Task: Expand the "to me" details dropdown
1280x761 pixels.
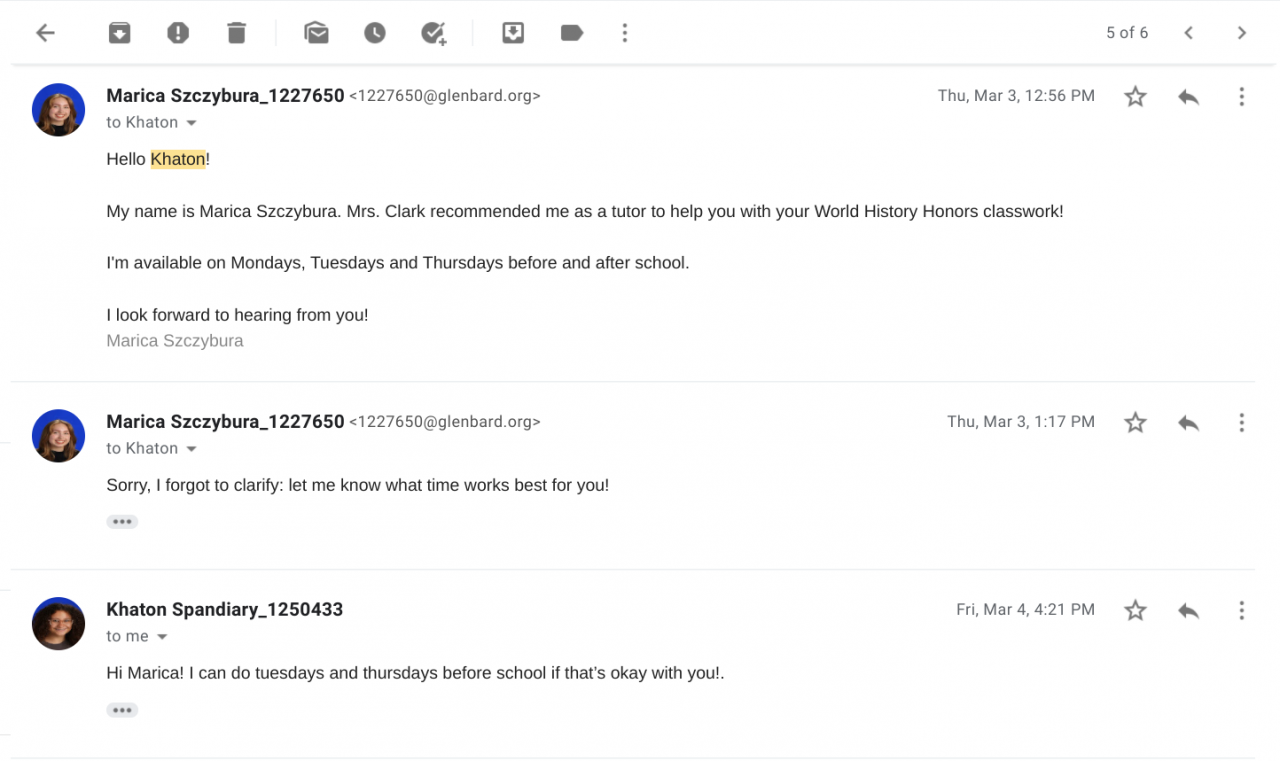Action: click(162, 637)
